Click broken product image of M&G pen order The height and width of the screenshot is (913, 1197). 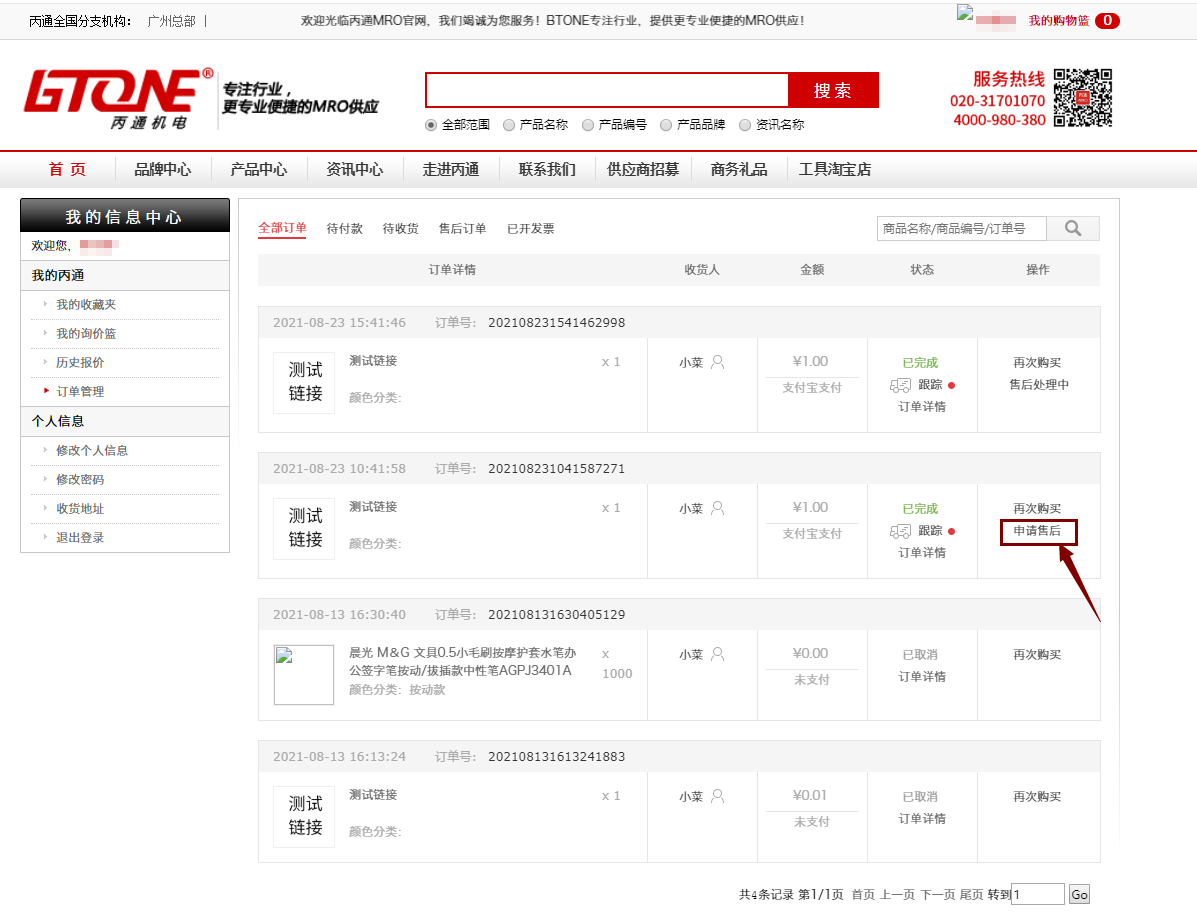(x=304, y=675)
